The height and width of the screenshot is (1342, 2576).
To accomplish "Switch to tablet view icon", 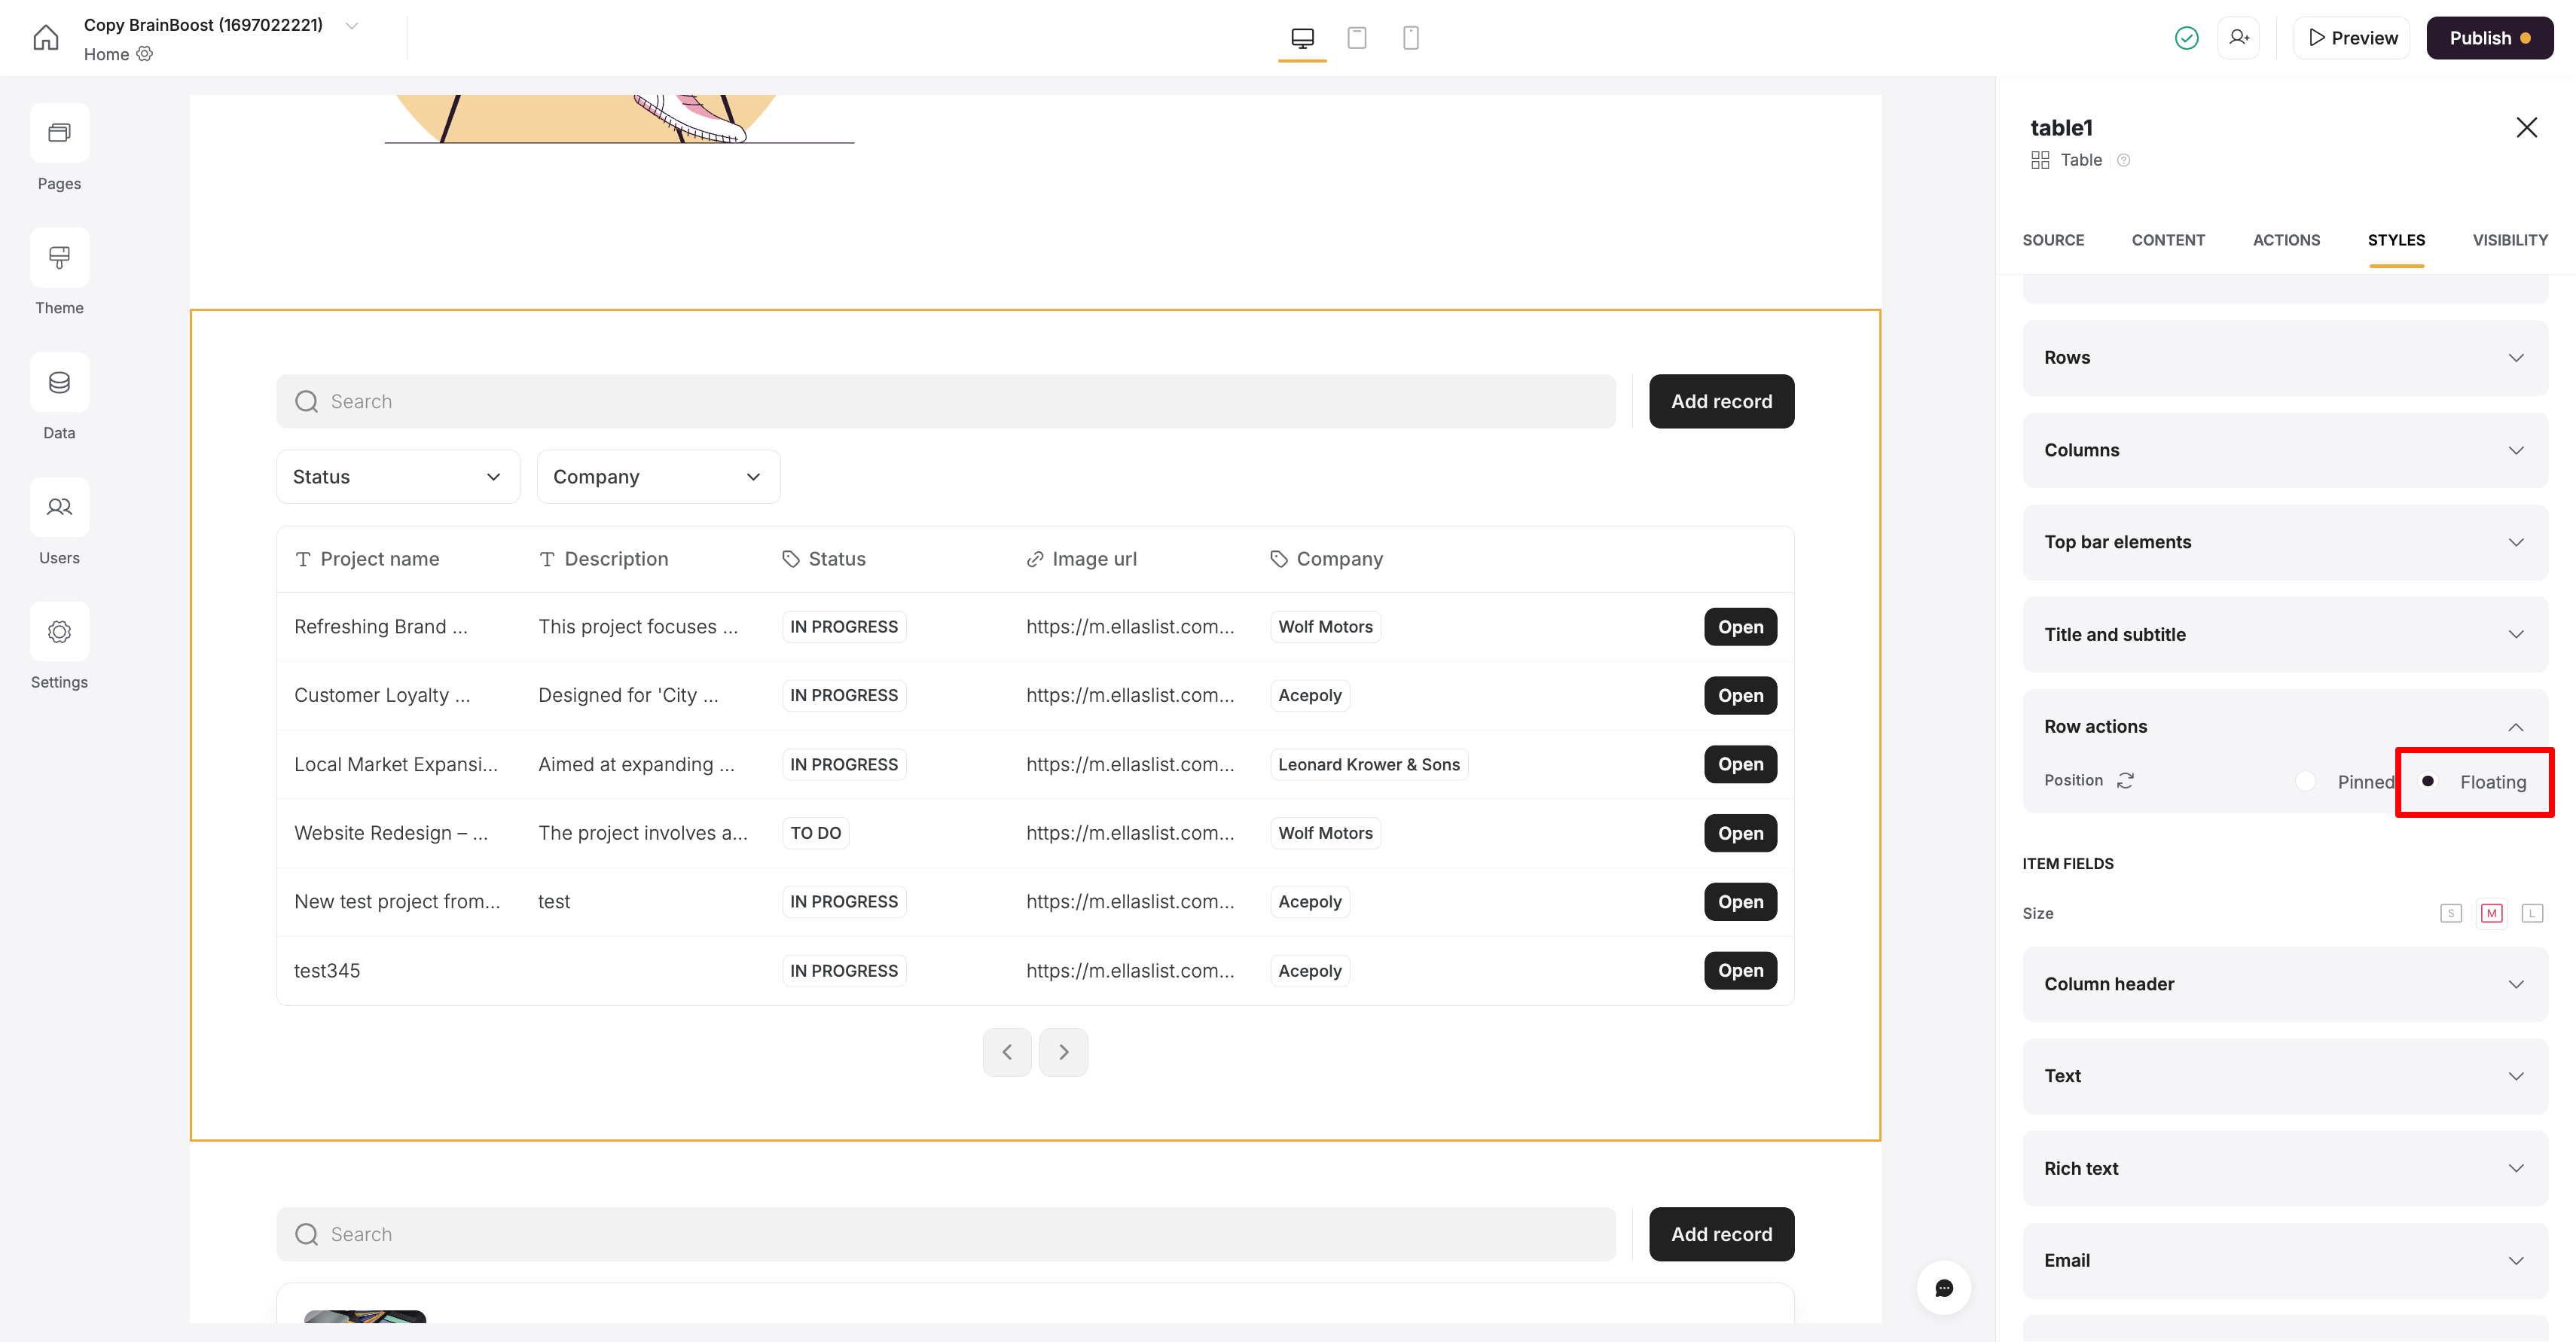I will 1357,38.
